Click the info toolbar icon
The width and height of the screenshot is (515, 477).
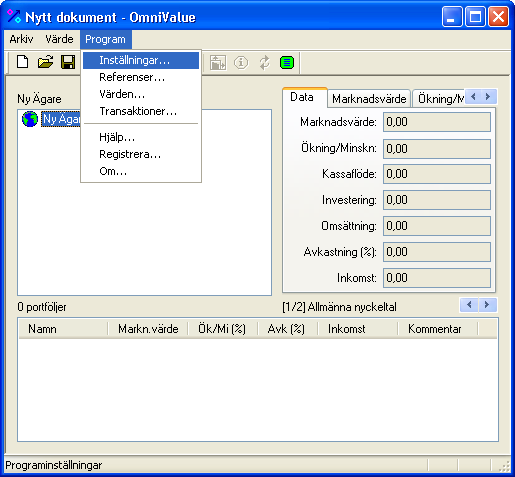click(241, 62)
